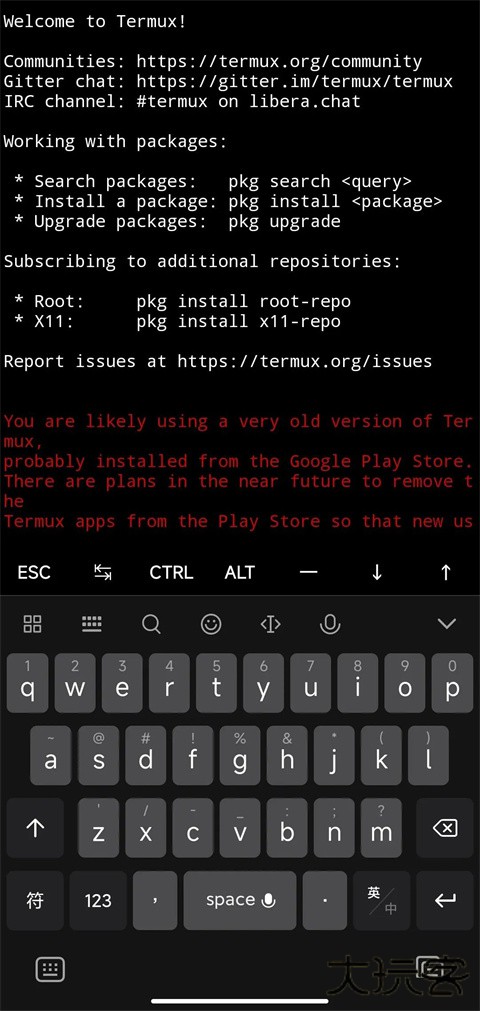This screenshot has height=1011, width=480.
Task: Tap the space bar
Action: (x=240, y=900)
